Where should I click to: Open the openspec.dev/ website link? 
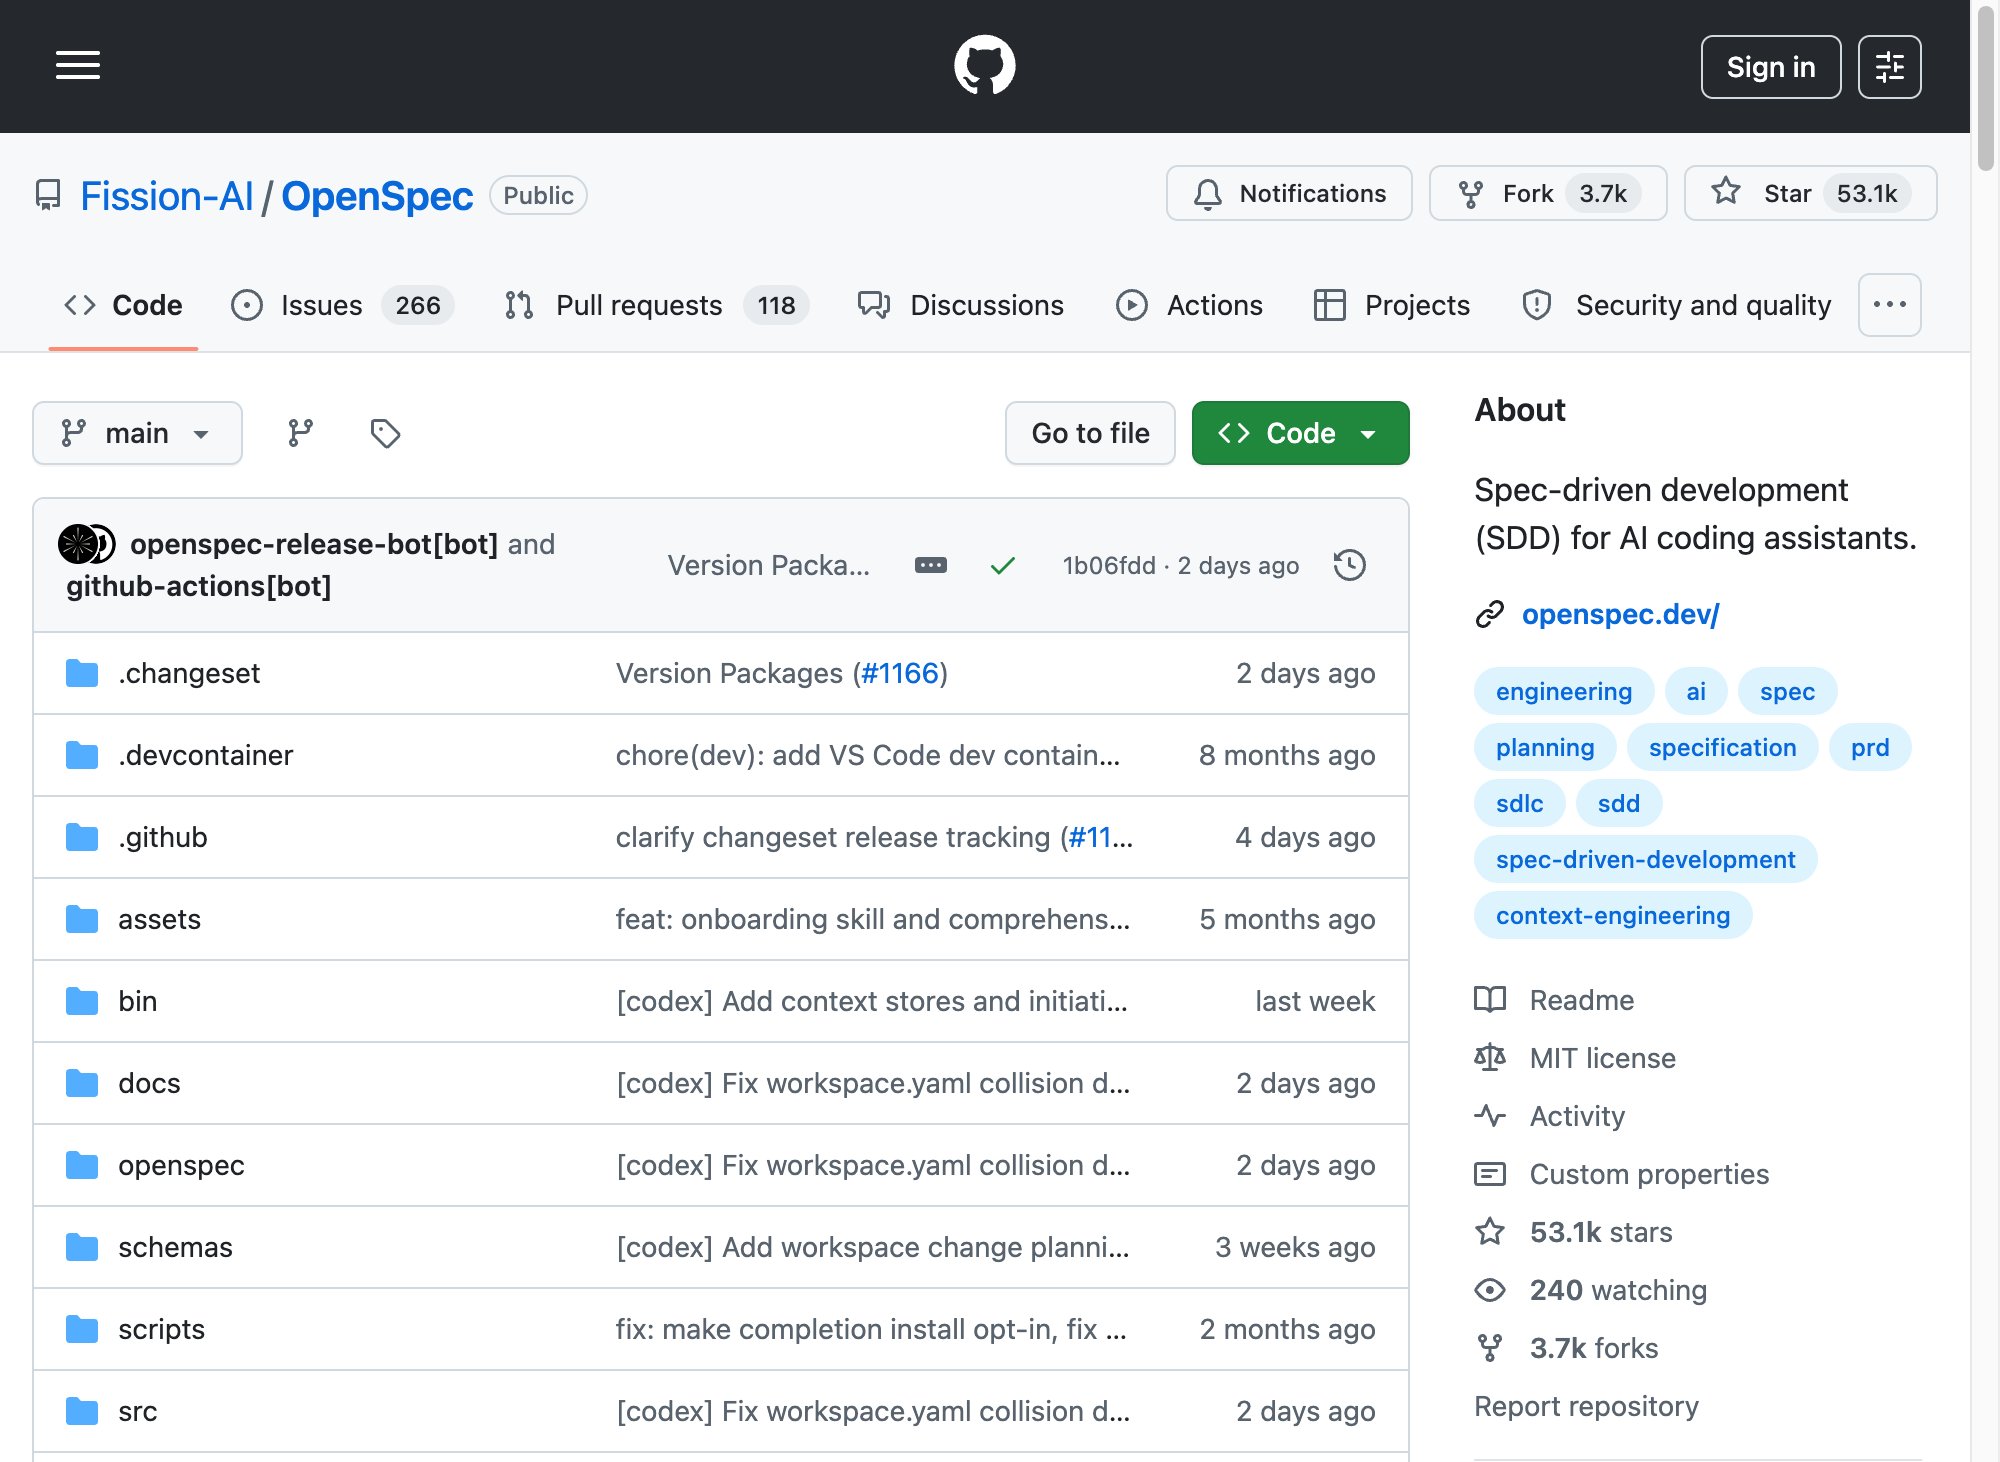click(1620, 614)
